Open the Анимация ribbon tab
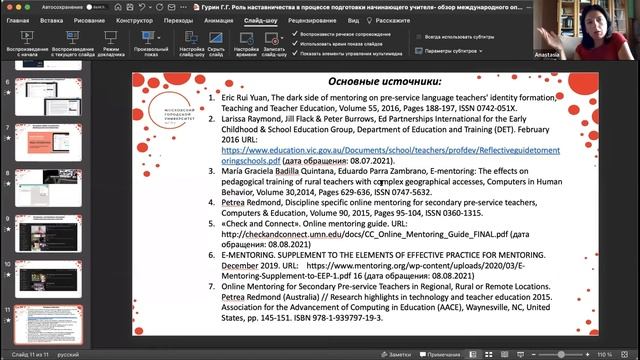640x360 pixels. coord(219,20)
